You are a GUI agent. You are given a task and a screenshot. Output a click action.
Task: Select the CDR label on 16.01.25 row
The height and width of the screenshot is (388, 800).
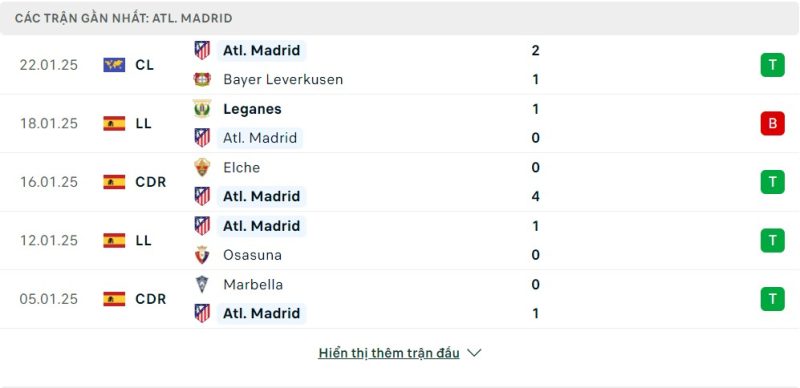151,182
